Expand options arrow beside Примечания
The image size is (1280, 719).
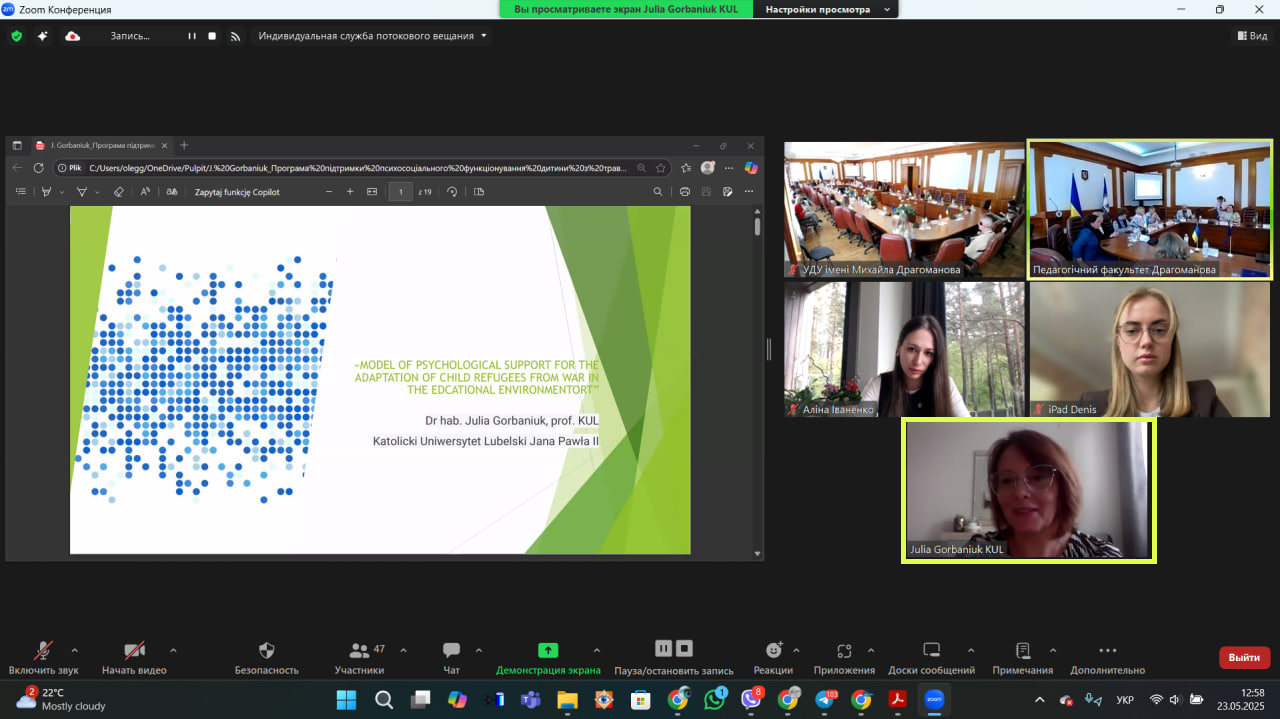tap(1053, 650)
